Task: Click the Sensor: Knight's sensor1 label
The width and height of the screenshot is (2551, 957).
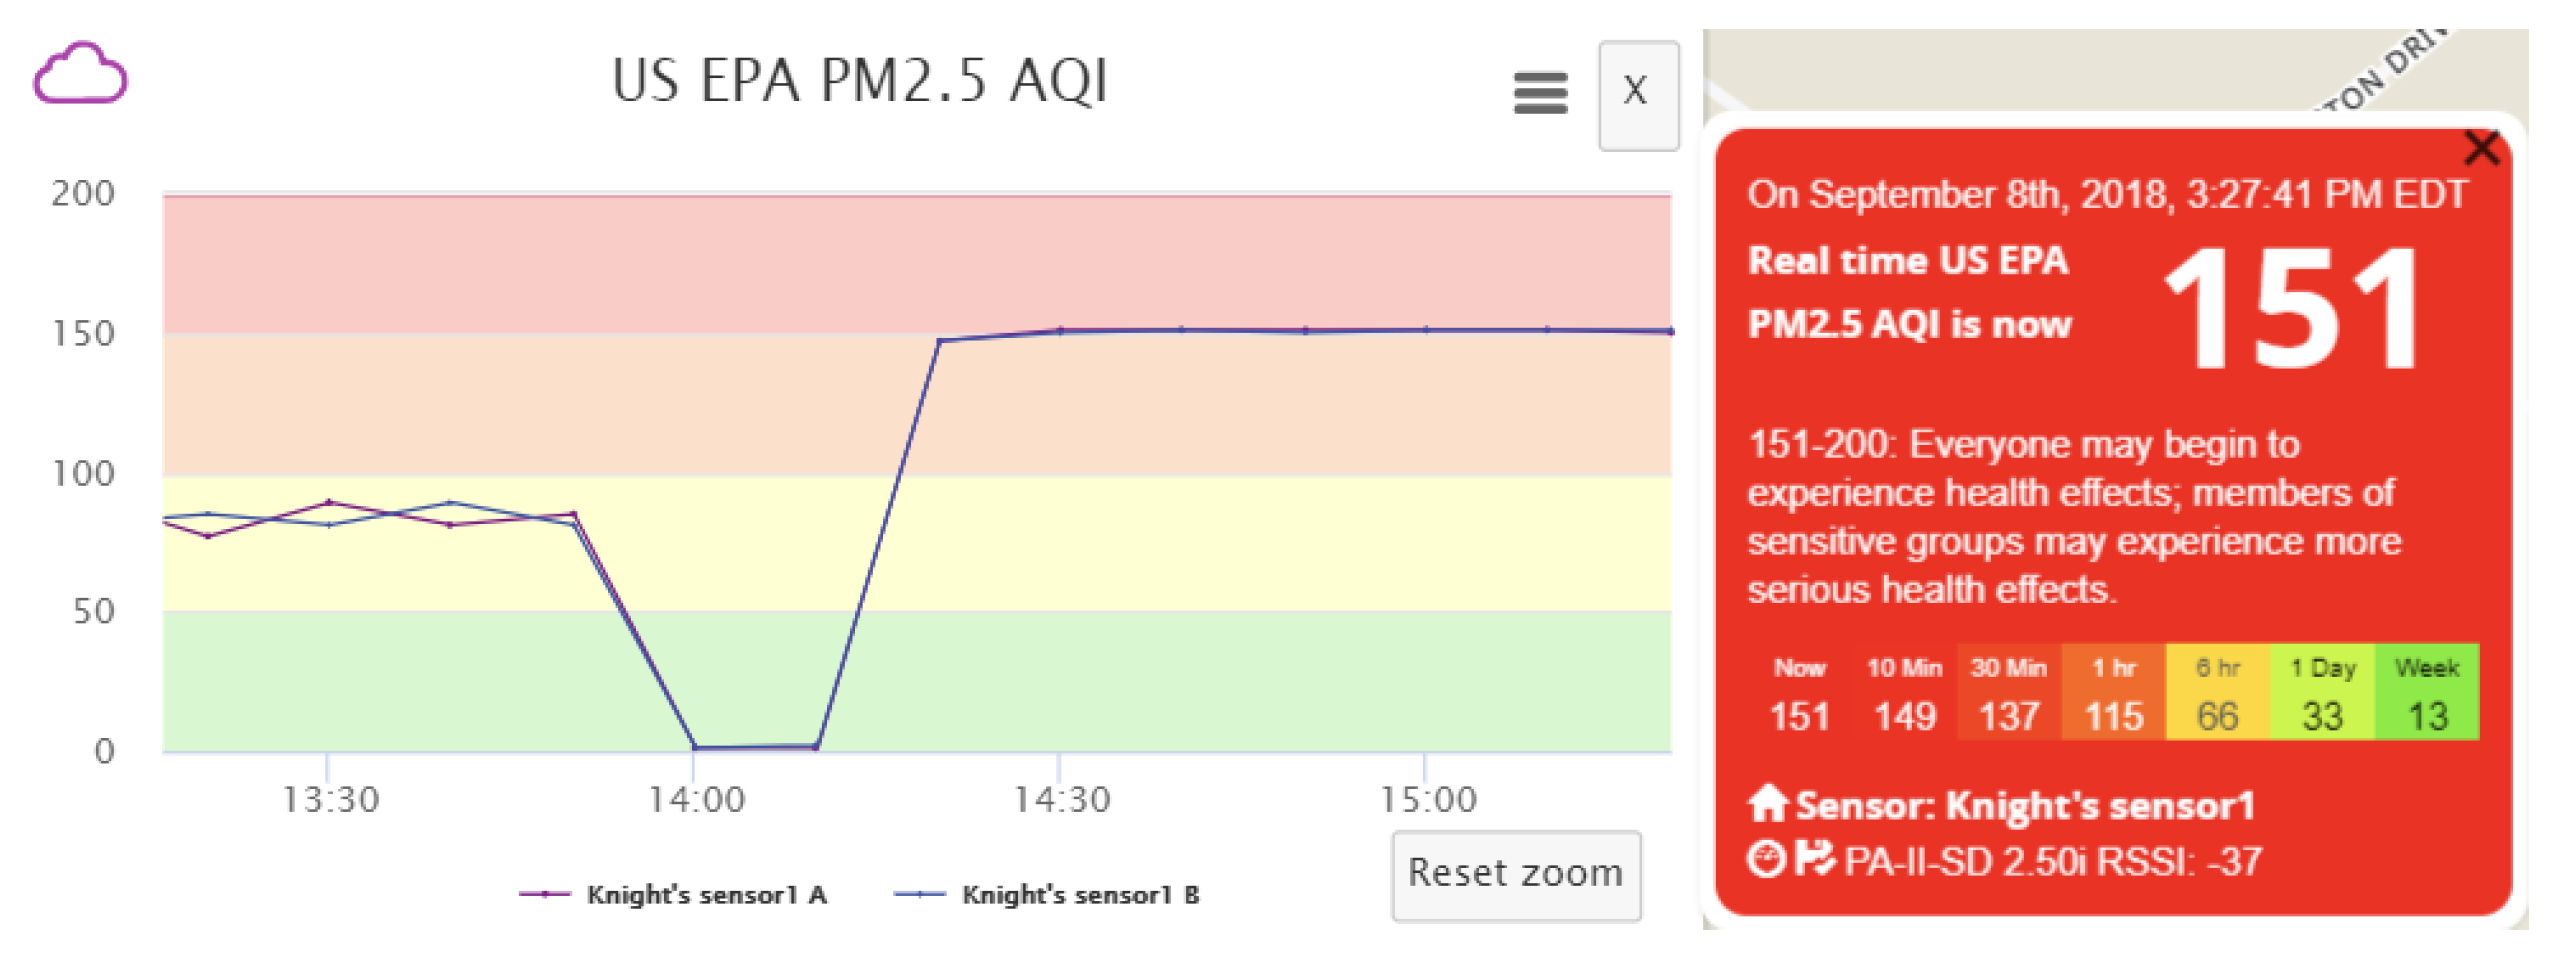Action: pos(2024,805)
